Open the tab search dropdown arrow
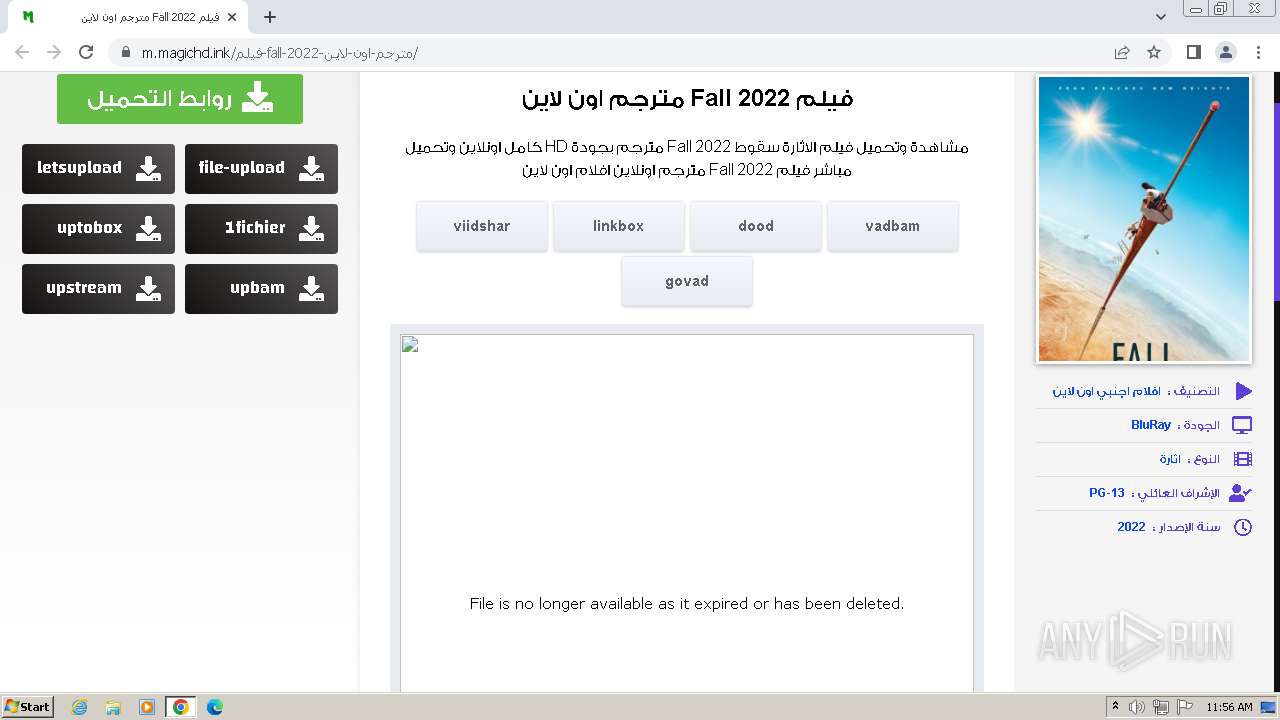 coord(1161,17)
